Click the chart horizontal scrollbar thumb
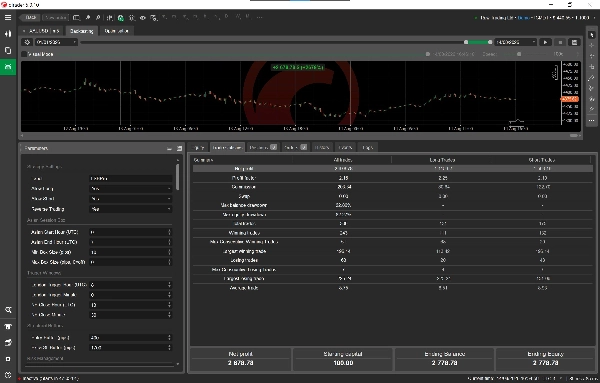Screen dimensions: 600x383 (574, 135)
